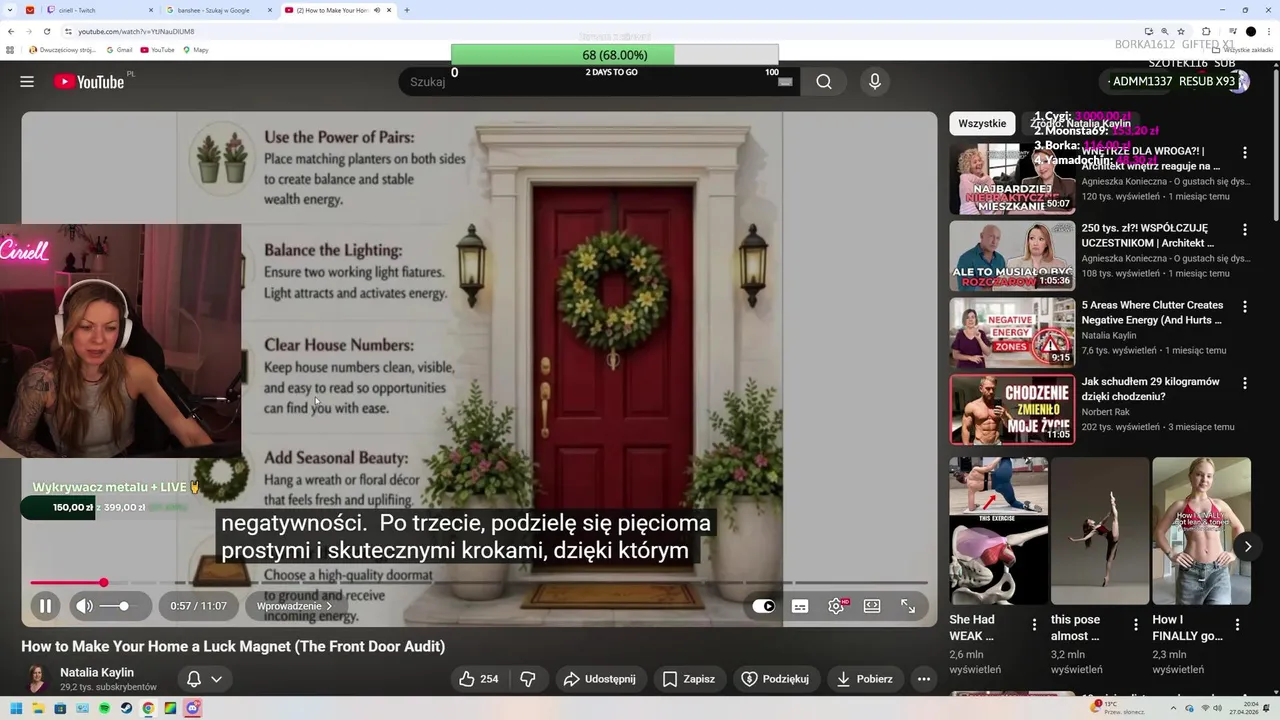
Task: Click the address bar URL
Action: (136, 31)
